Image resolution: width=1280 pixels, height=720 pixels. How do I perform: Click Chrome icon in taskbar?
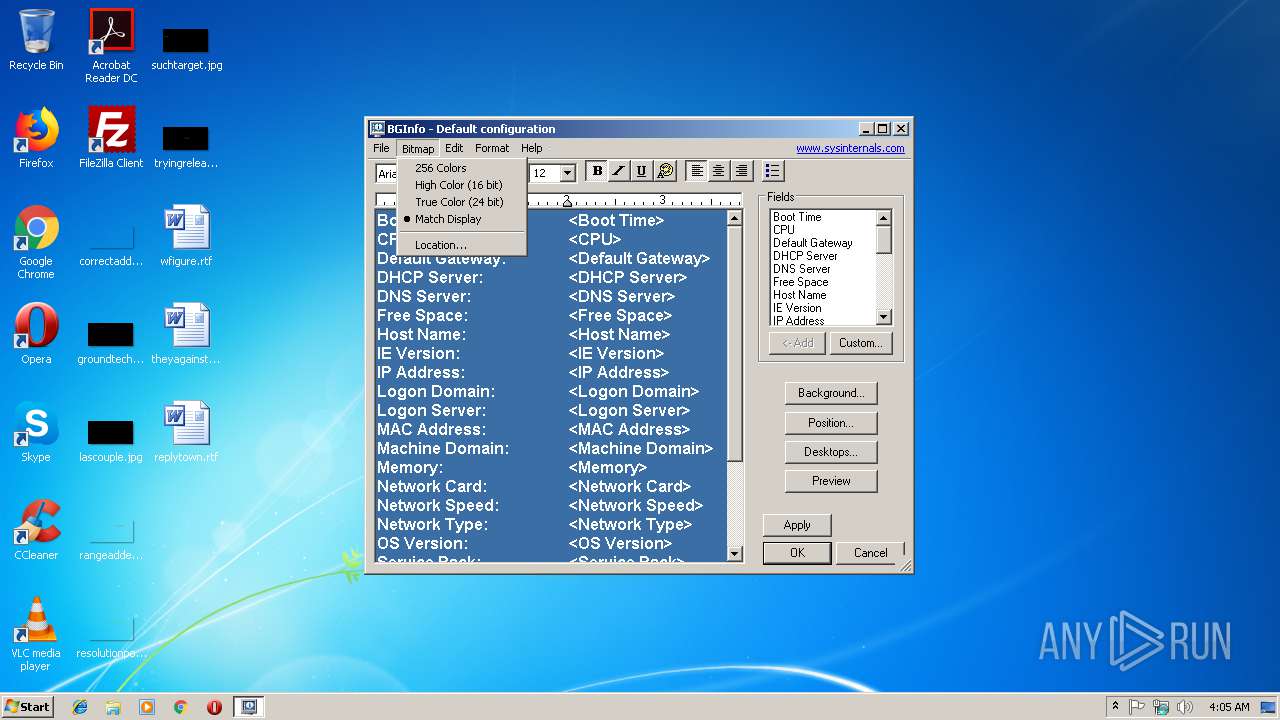point(180,707)
